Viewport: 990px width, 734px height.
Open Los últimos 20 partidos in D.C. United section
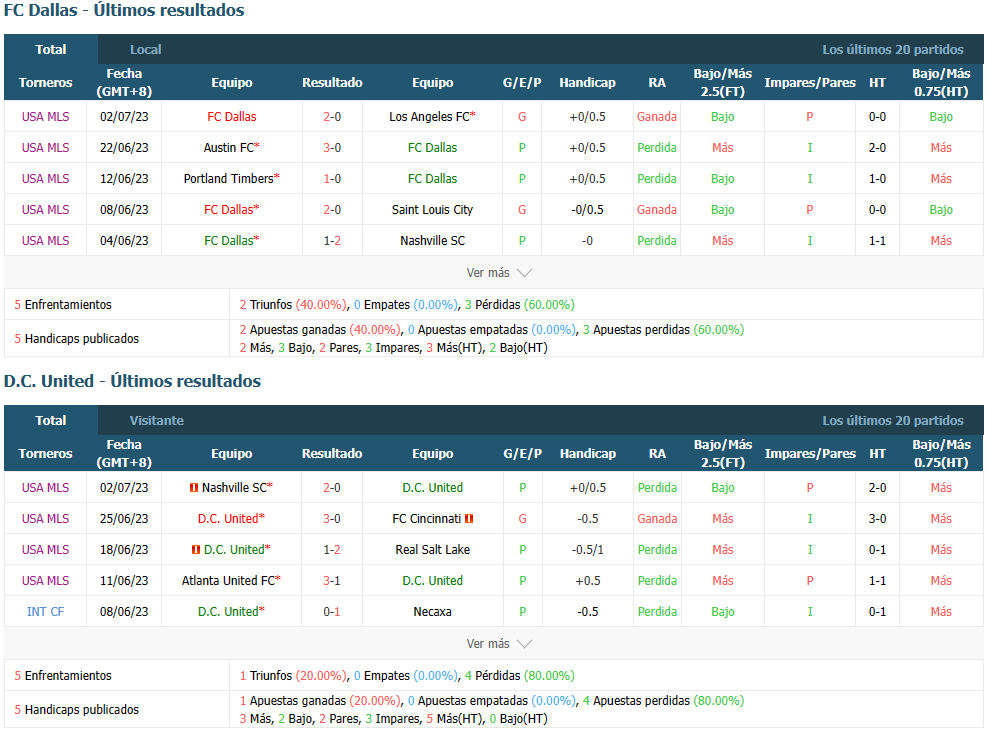click(893, 420)
